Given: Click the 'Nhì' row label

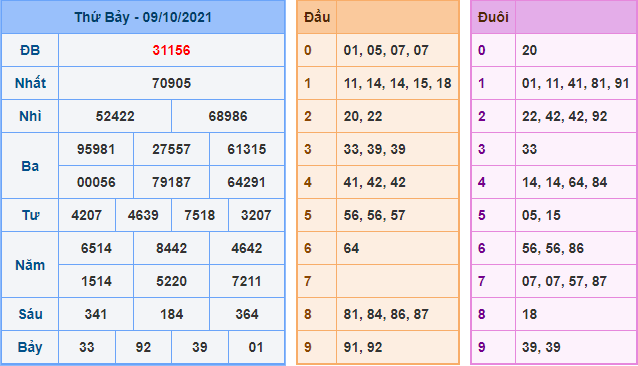Looking at the screenshot, I should coord(30,116).
